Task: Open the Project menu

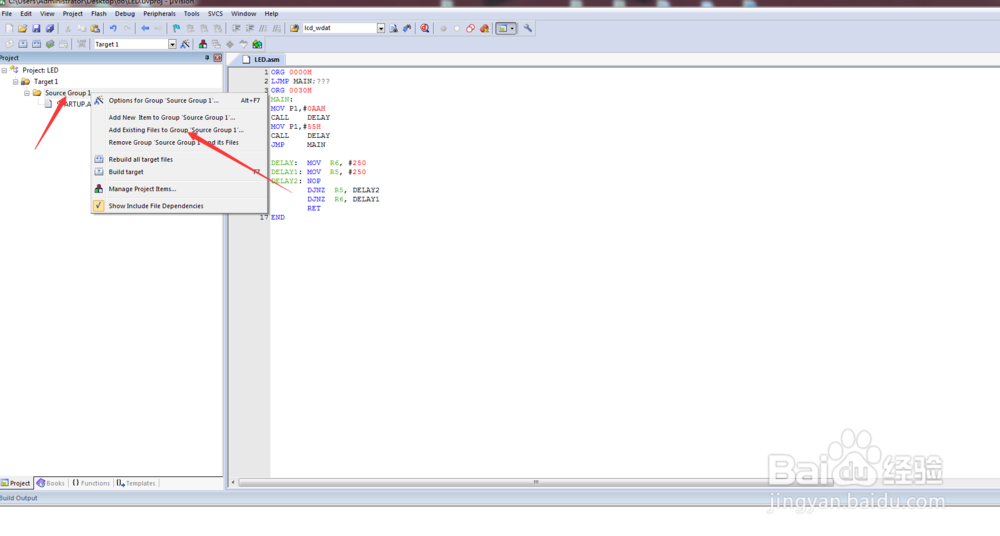Action: (x=73, y=13)
